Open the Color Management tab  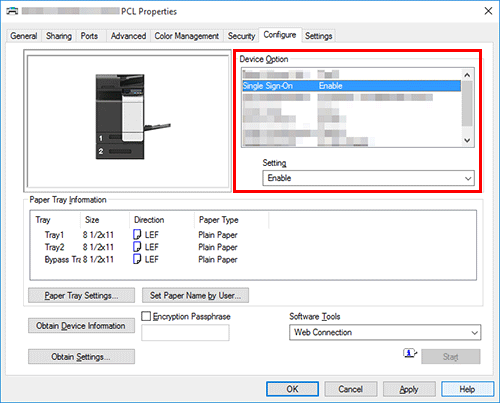click(x=186, y=36)
